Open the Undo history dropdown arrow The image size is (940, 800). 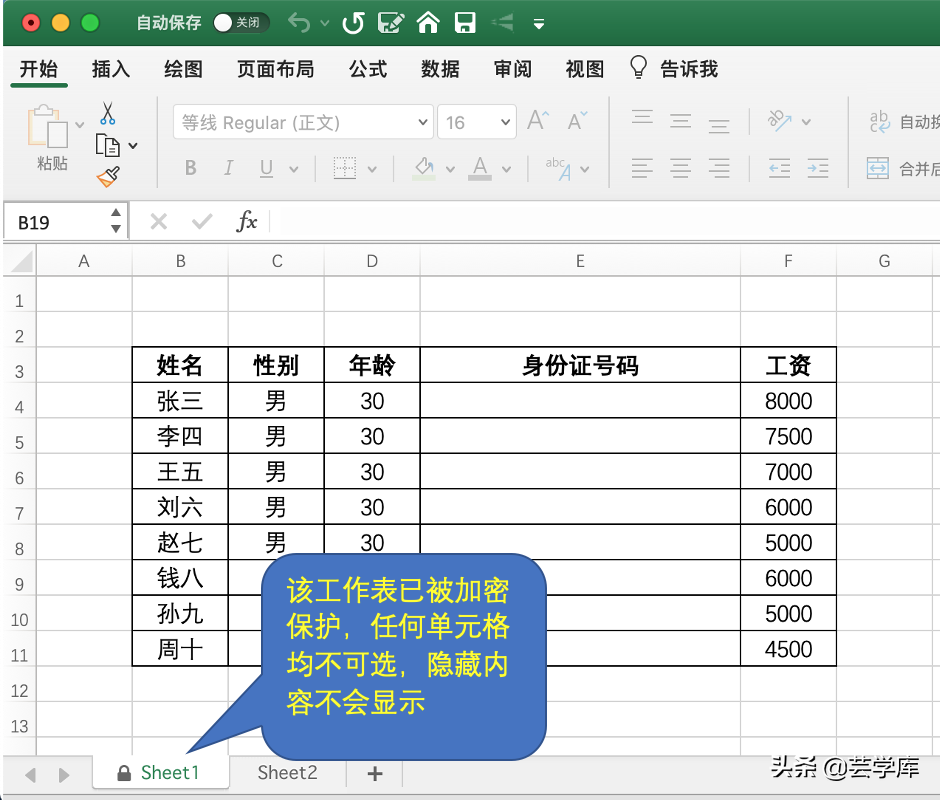[324, 23]
